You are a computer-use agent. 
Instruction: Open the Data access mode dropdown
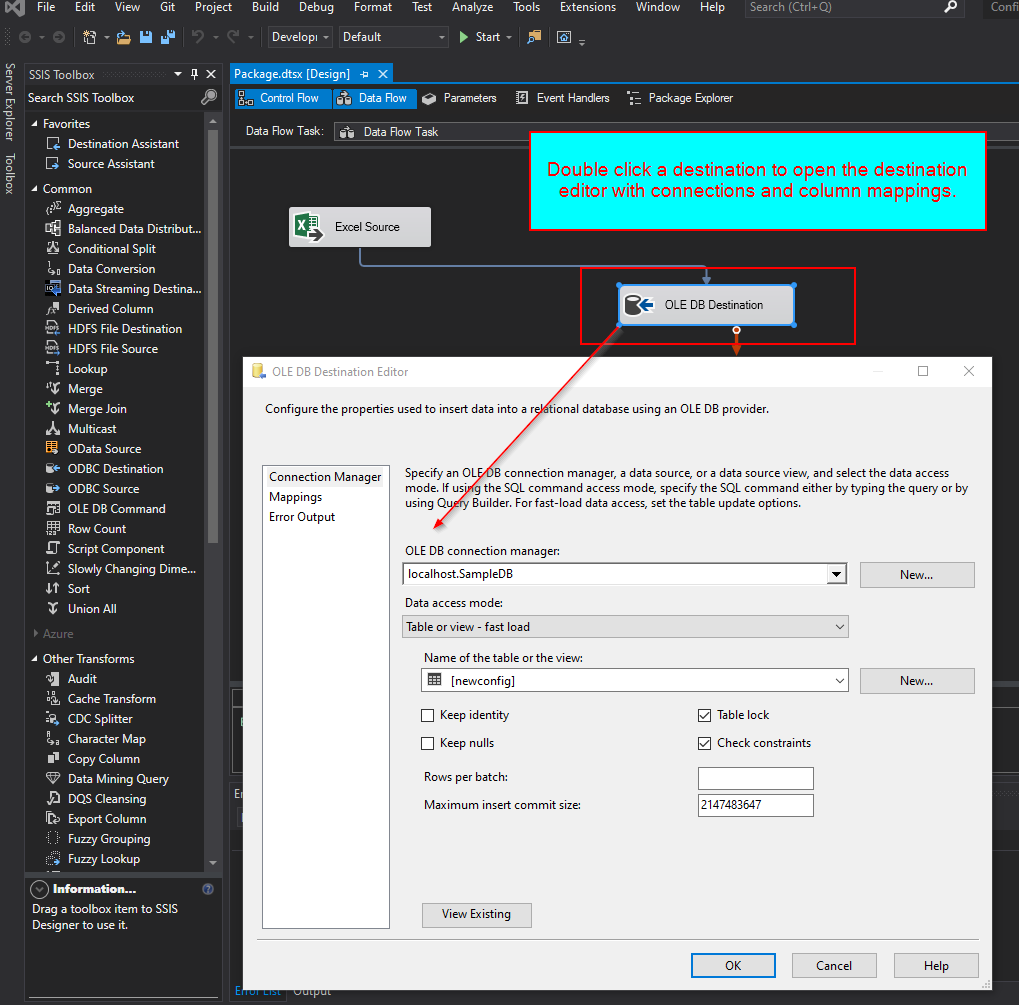coord(839,627)
